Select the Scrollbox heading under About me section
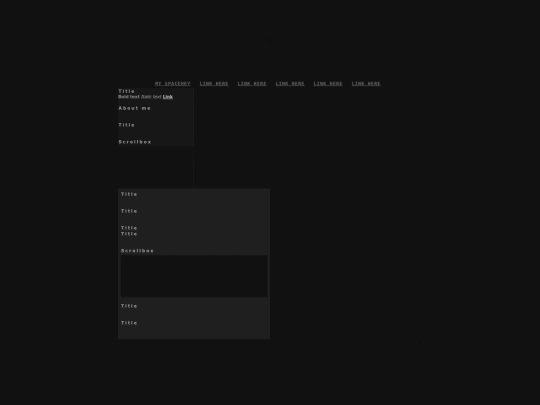Screen dimensions: 540x405 click(135, 142)
